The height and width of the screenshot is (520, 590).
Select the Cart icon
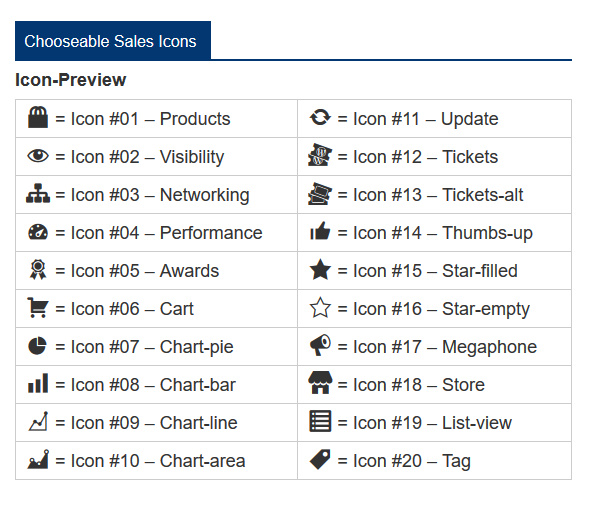click(38, 307)
